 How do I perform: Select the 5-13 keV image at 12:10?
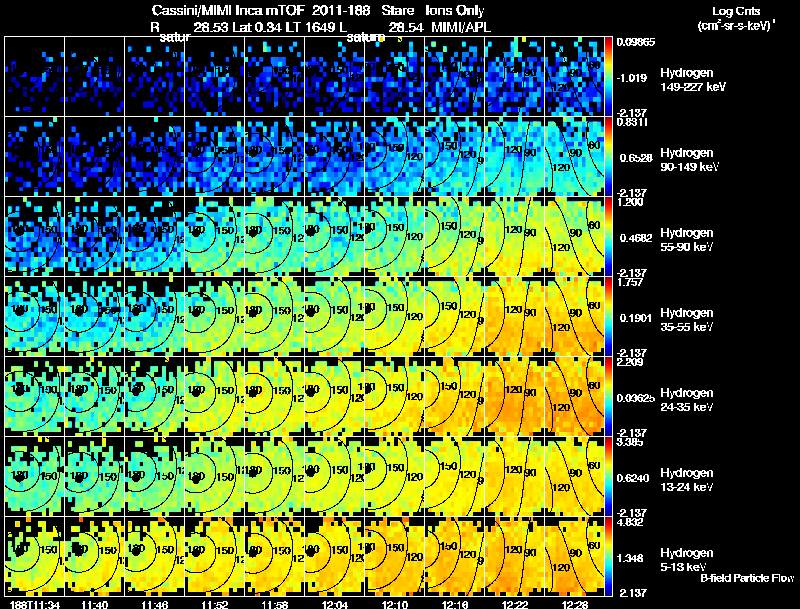(x=395, y=557)
